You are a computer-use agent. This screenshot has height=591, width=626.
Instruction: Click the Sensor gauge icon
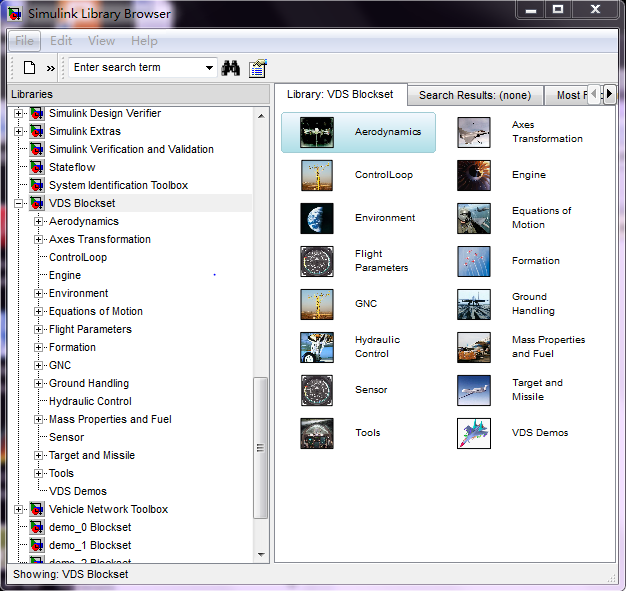(x=317, y=390)
